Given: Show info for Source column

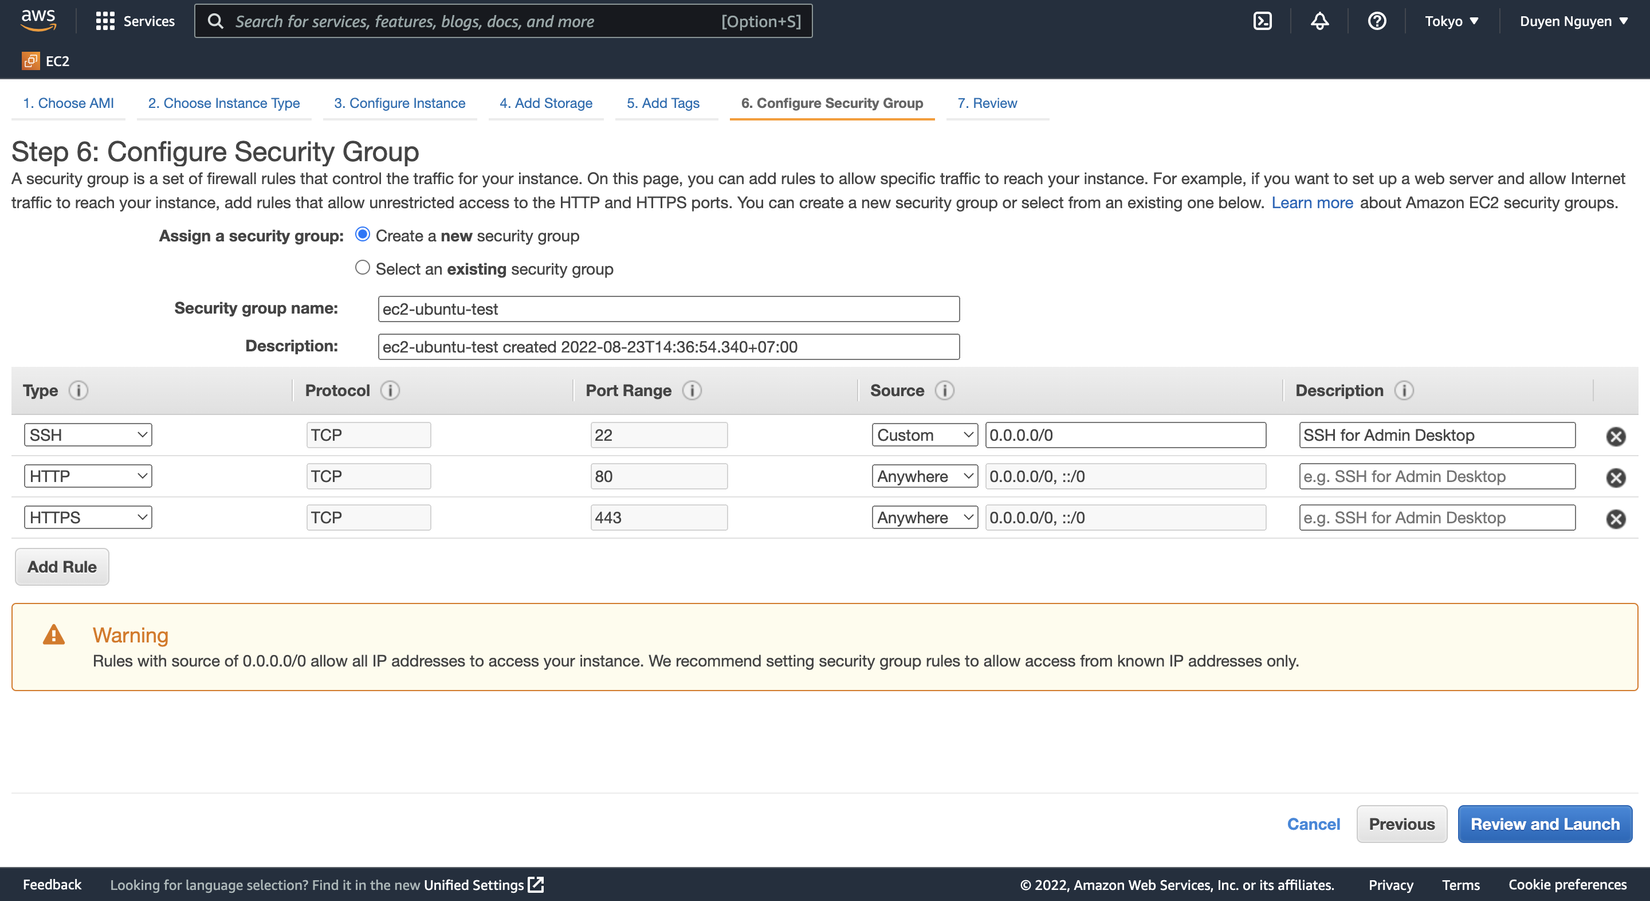Looking at the screenshot, I should point(944,391).
